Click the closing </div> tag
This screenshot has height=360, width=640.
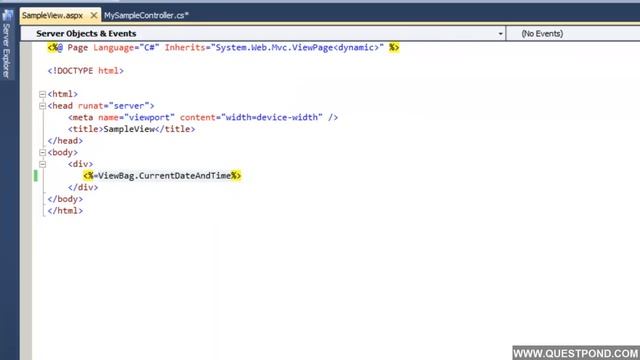(83, 187)
